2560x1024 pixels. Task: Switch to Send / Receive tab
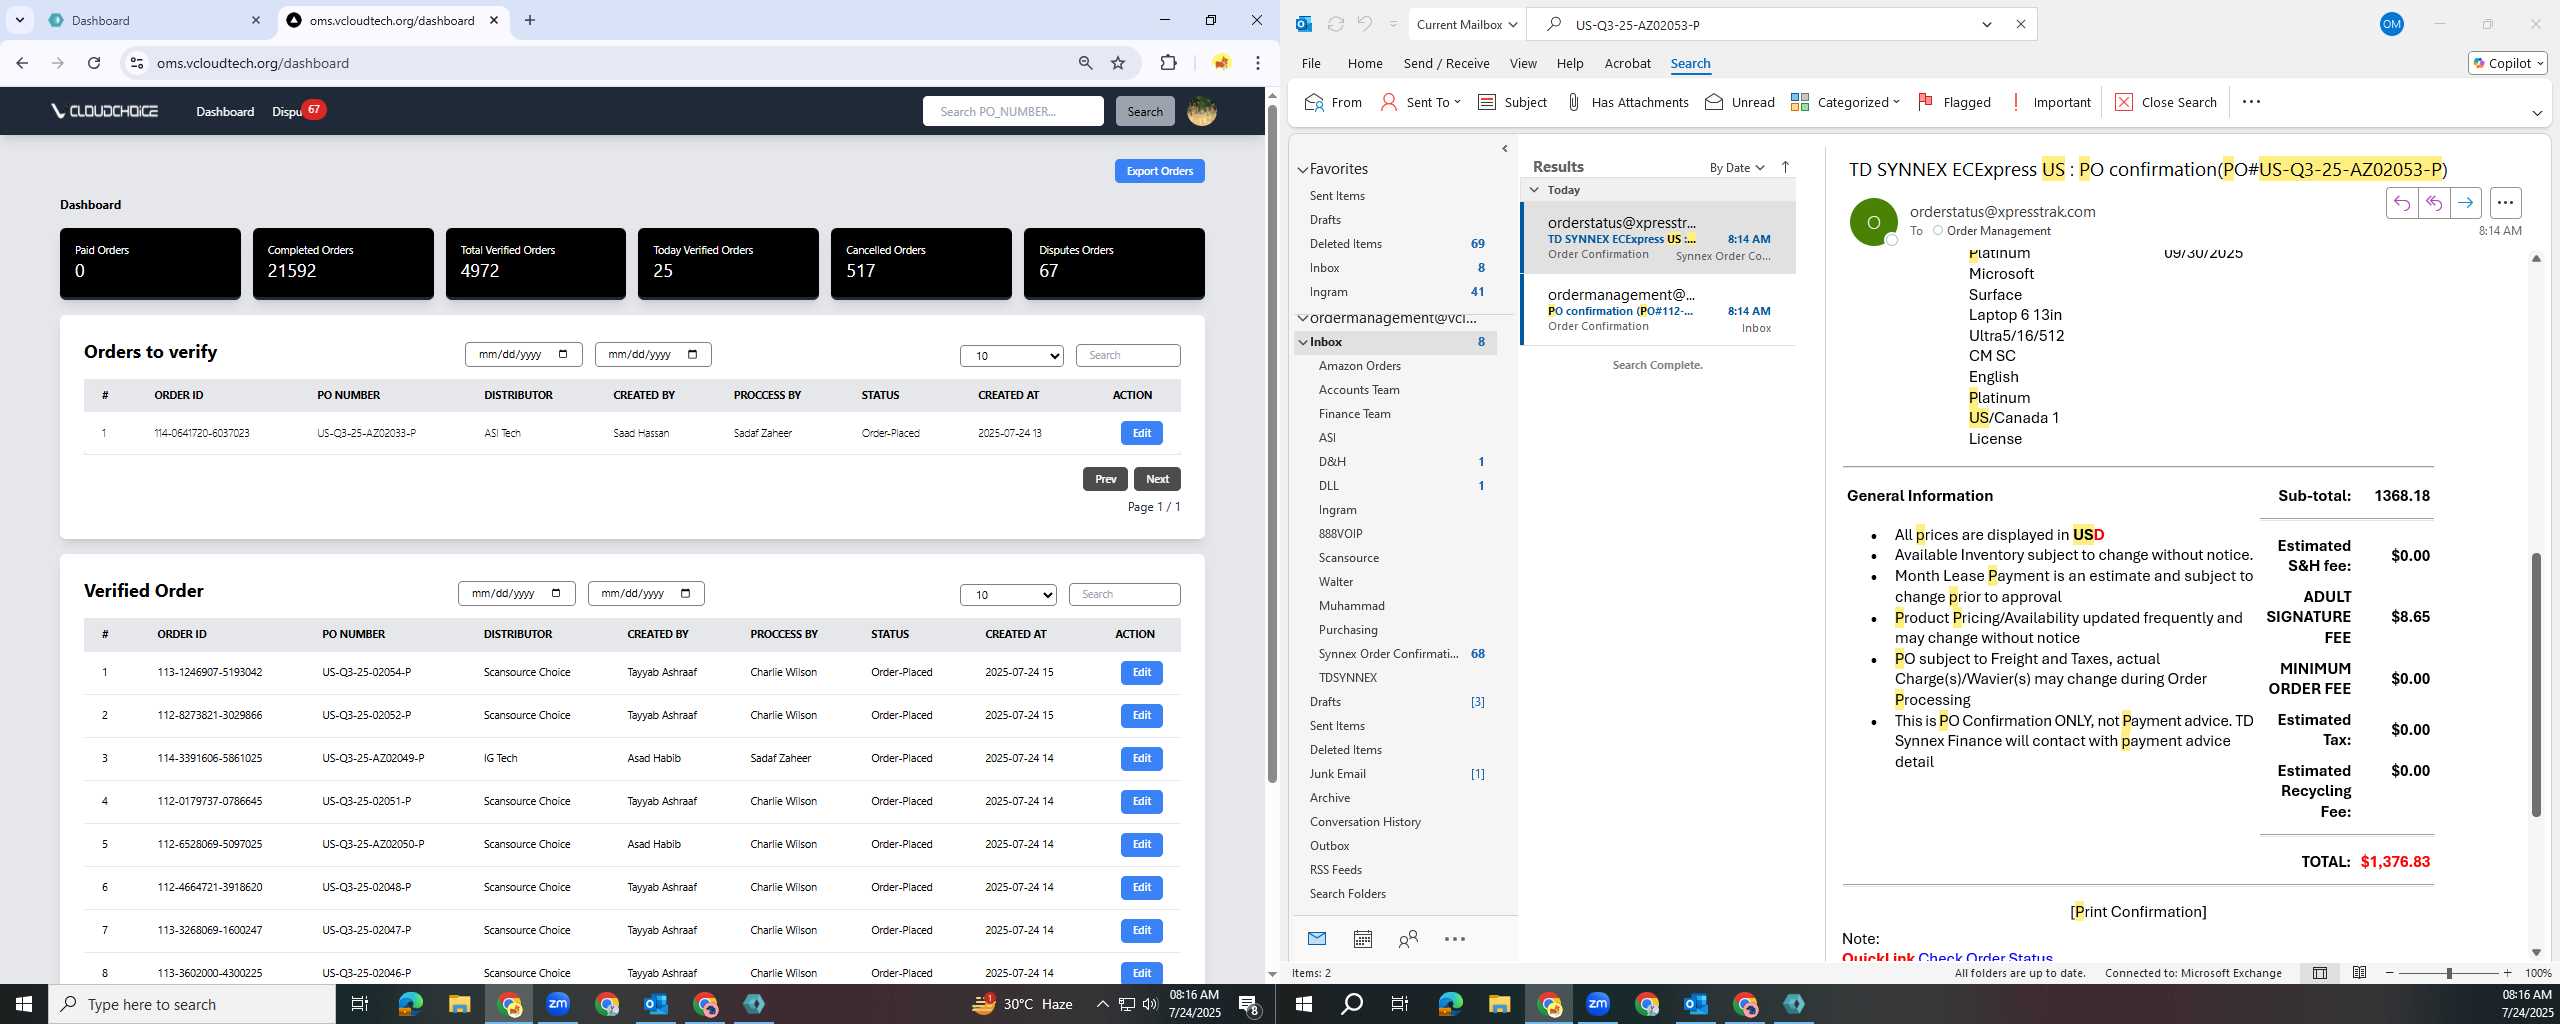click(1446, 63)
